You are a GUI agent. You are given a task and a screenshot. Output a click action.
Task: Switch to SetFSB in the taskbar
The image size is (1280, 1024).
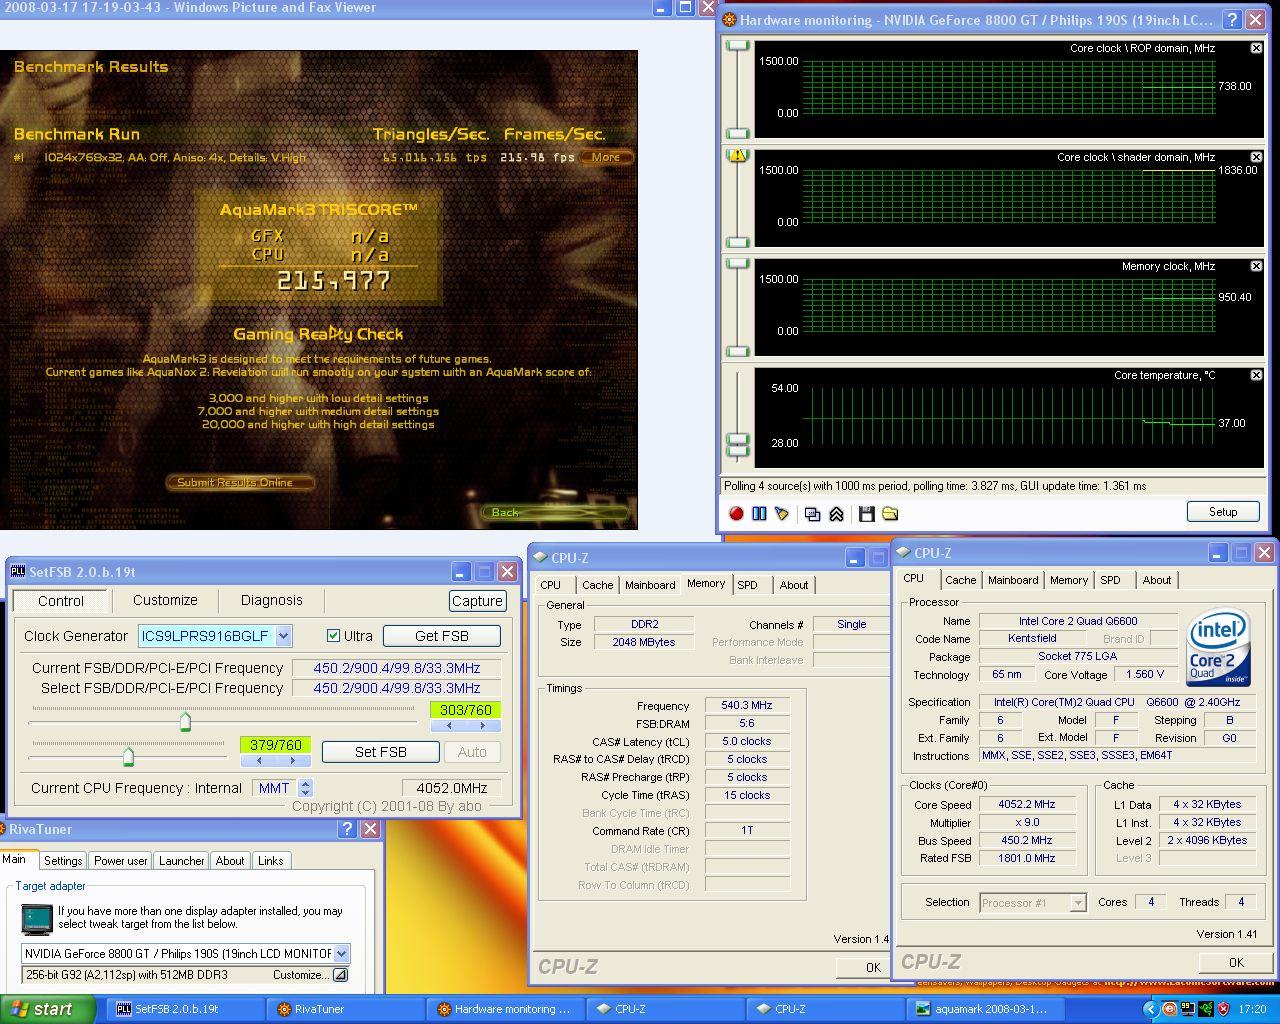click(x=184, y=1009)
